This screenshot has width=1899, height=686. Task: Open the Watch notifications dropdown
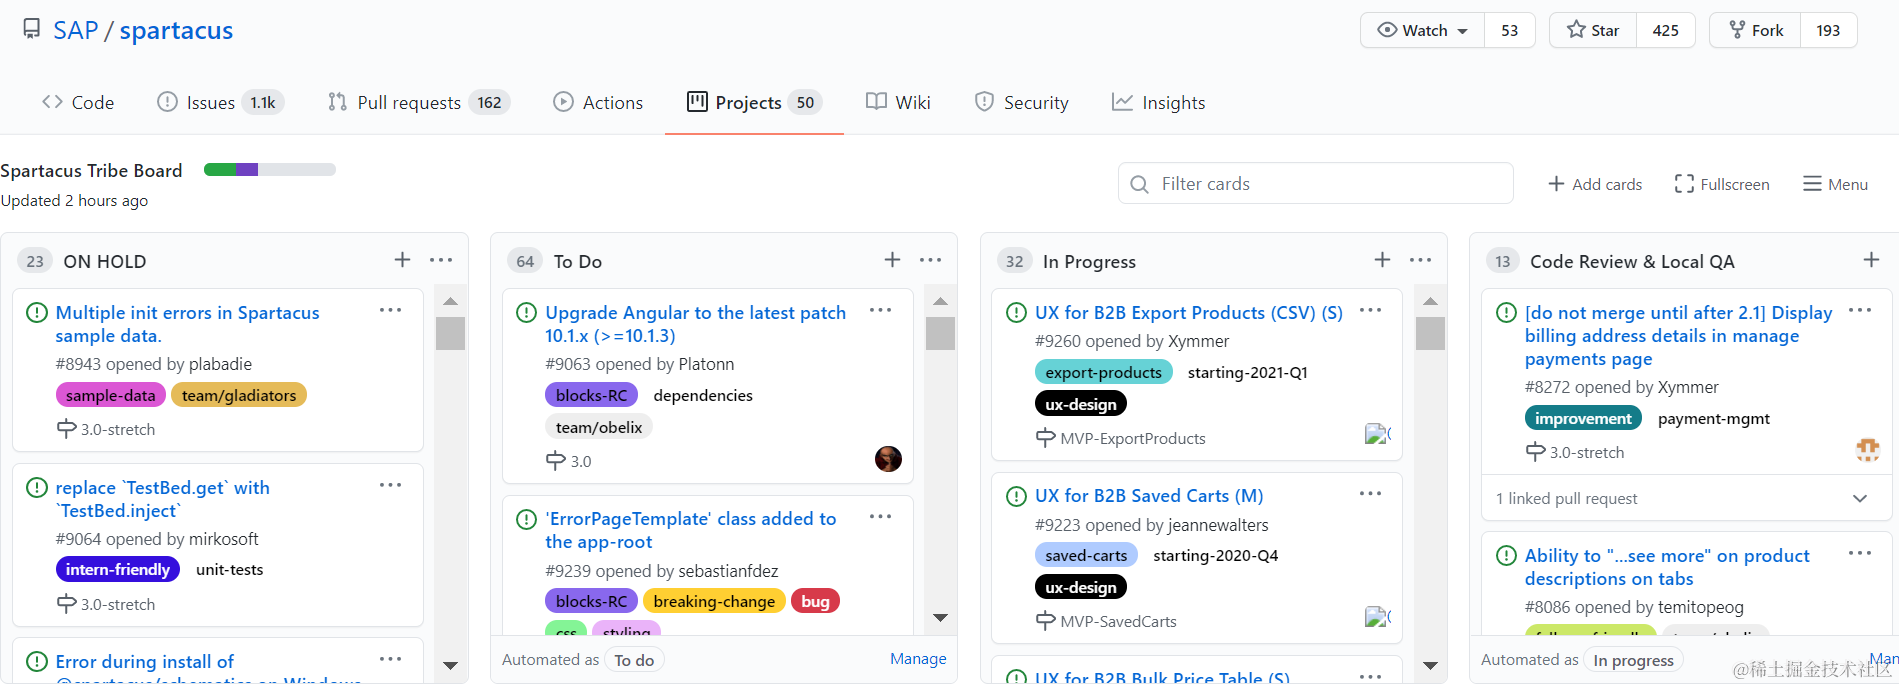coord(1423,30)
